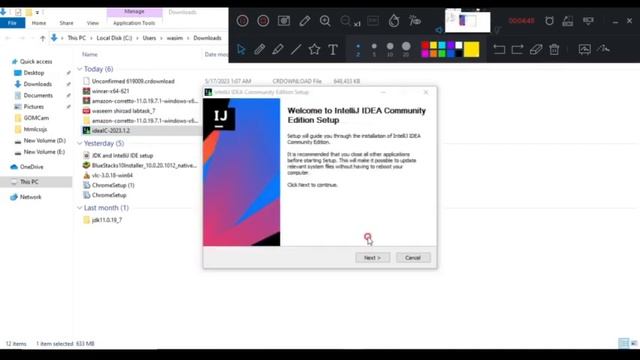Open the alarm clock scheduled recording icon
Viewport: 640px width, 360px height.
[x=549, y=20]
